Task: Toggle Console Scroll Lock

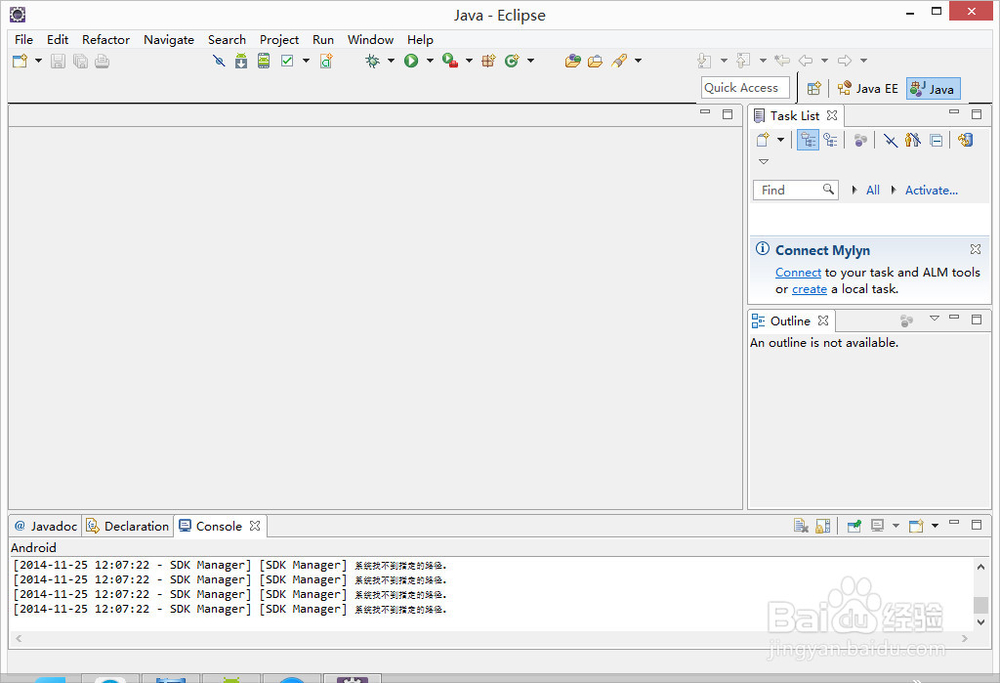Action: coord(823,525)
